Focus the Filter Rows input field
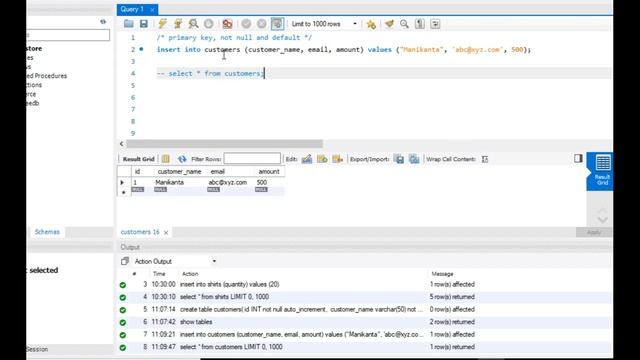The image size is (640, 360). tap(252, 159)
